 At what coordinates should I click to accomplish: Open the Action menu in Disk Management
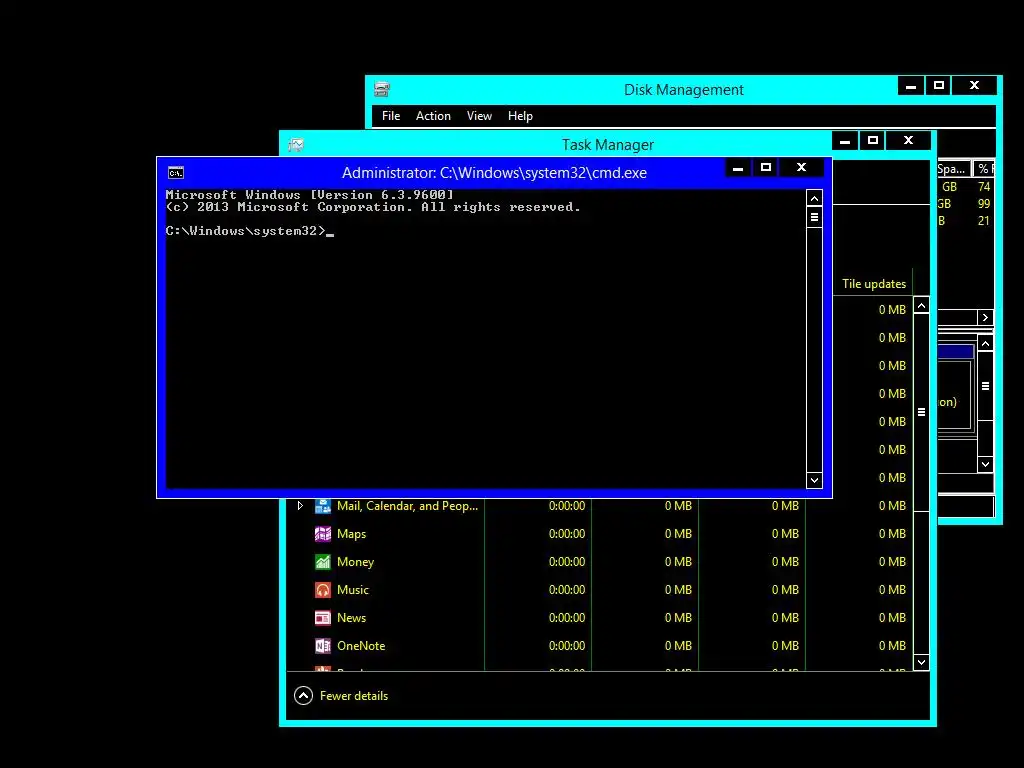point(433,116)
